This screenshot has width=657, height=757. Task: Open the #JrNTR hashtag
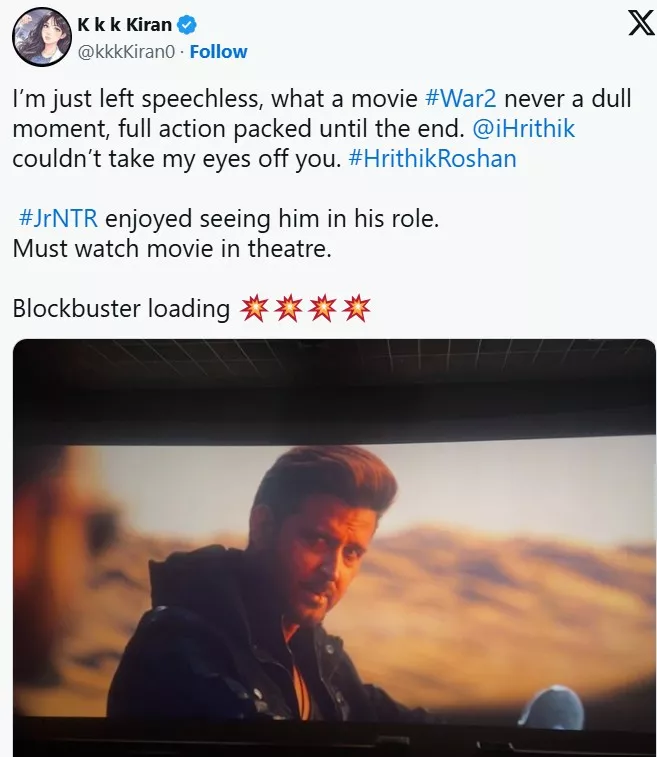point(58,219)
